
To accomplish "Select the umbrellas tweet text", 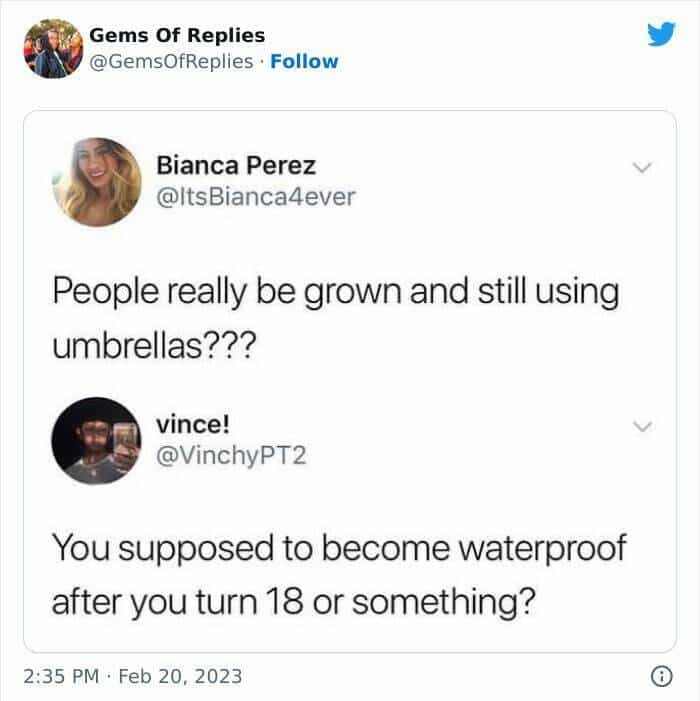I will click(336, 318).
